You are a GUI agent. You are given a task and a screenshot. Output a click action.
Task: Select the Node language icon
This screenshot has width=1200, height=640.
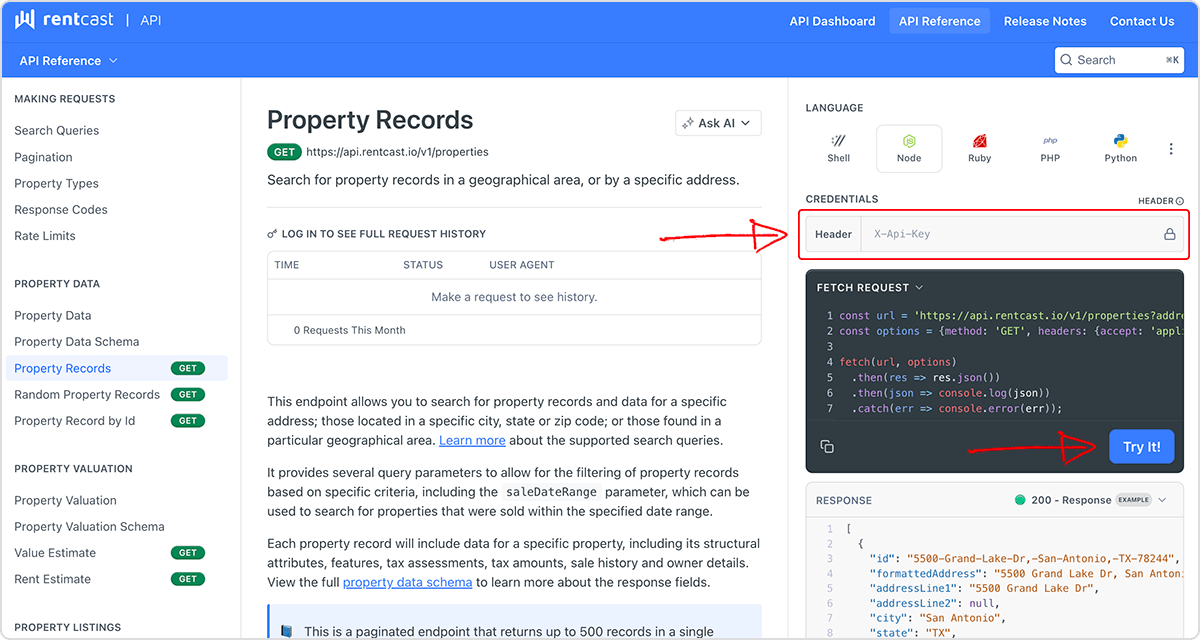(x=909, y=141)
